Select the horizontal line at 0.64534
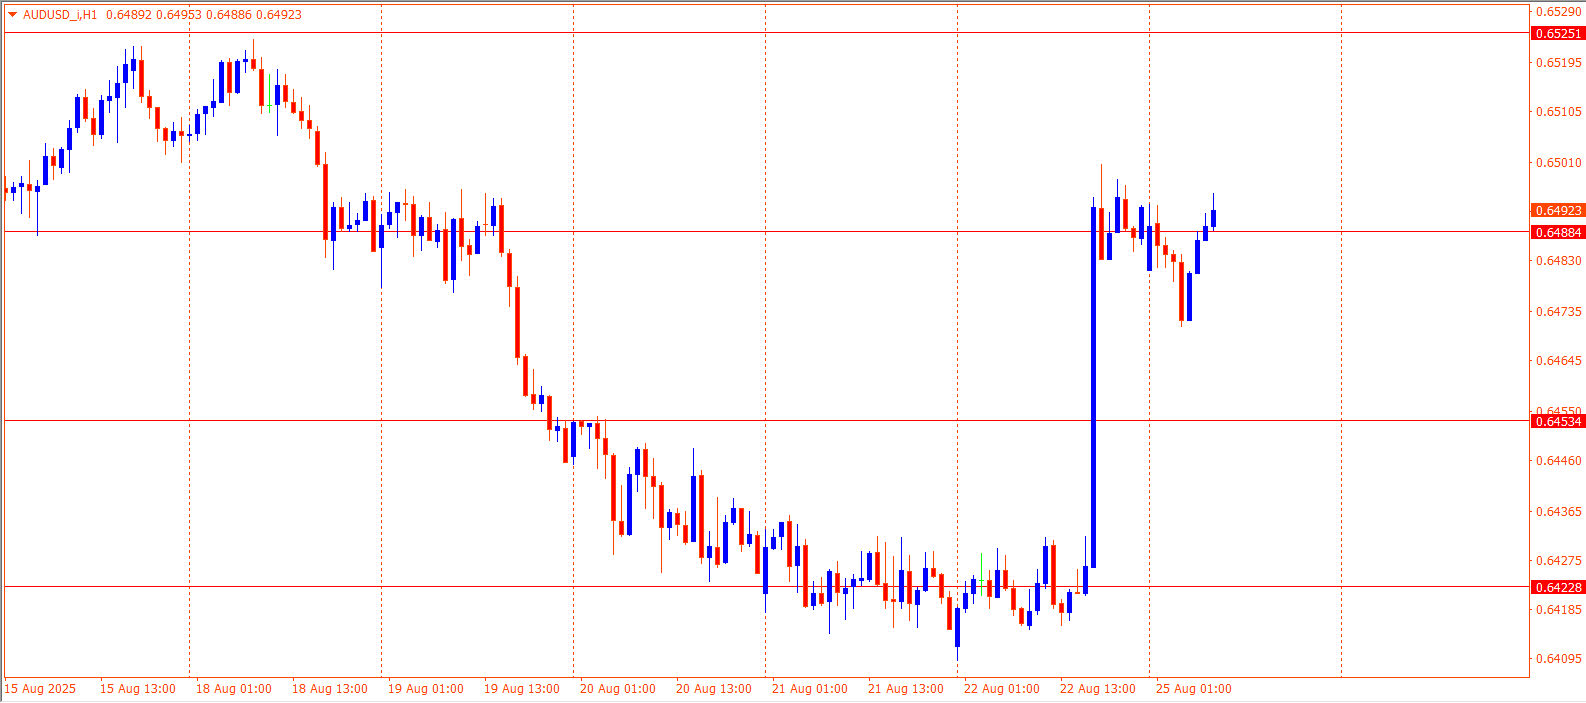The width and height of the screenshot is (1586, 703). point(766,421)
